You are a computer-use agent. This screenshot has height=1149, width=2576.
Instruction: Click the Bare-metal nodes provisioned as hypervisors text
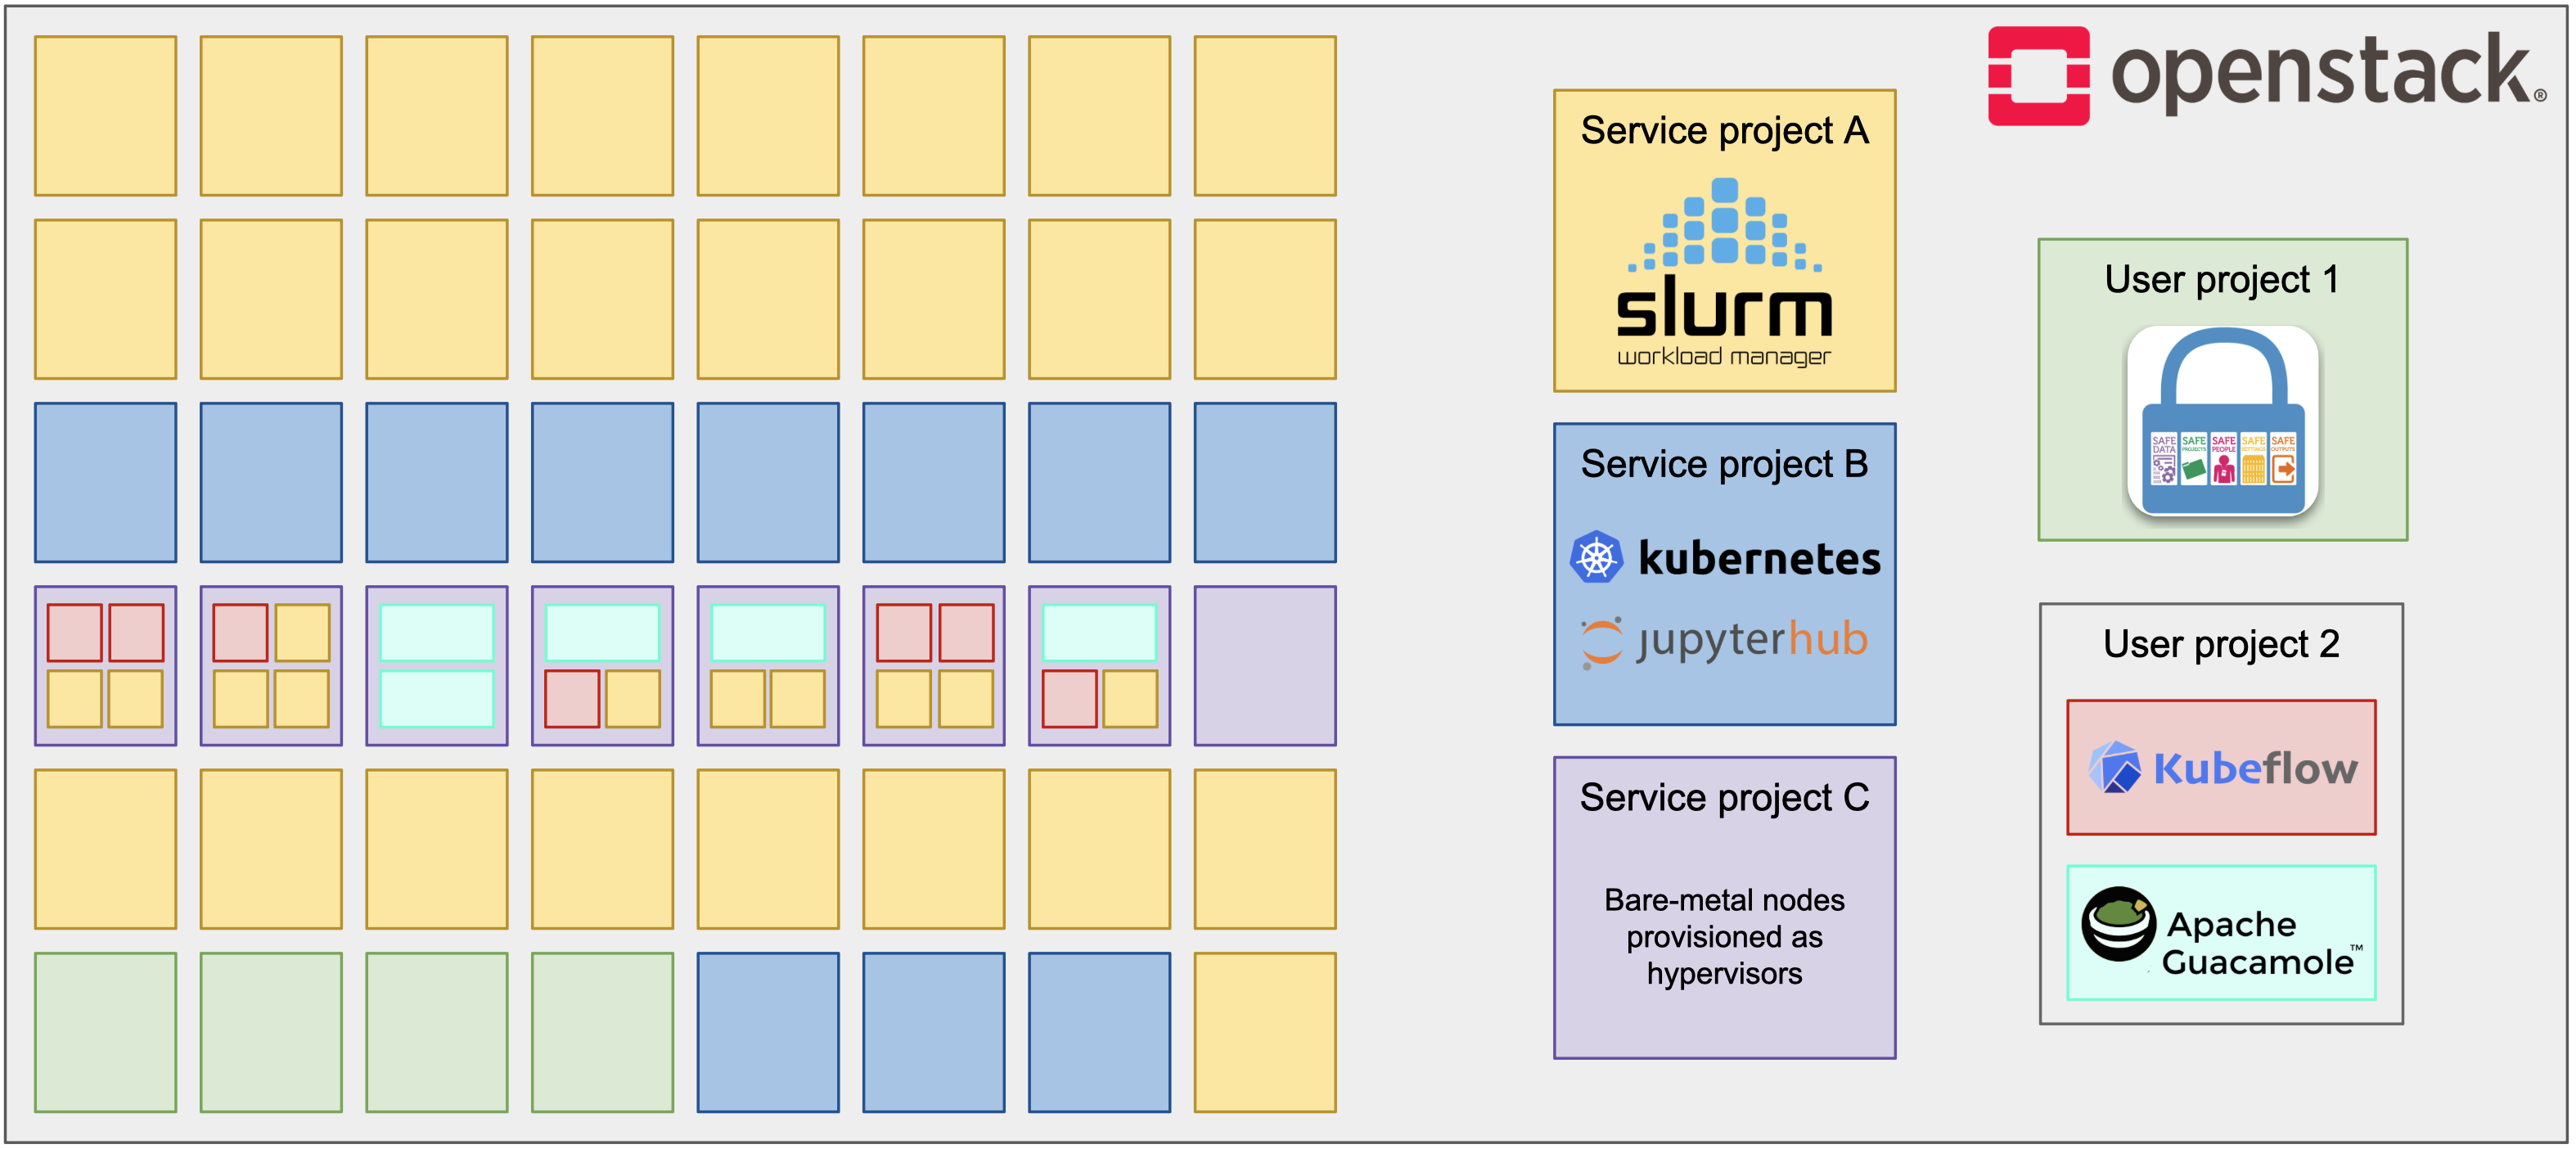pyautogui.click(x=1724, y=936)
